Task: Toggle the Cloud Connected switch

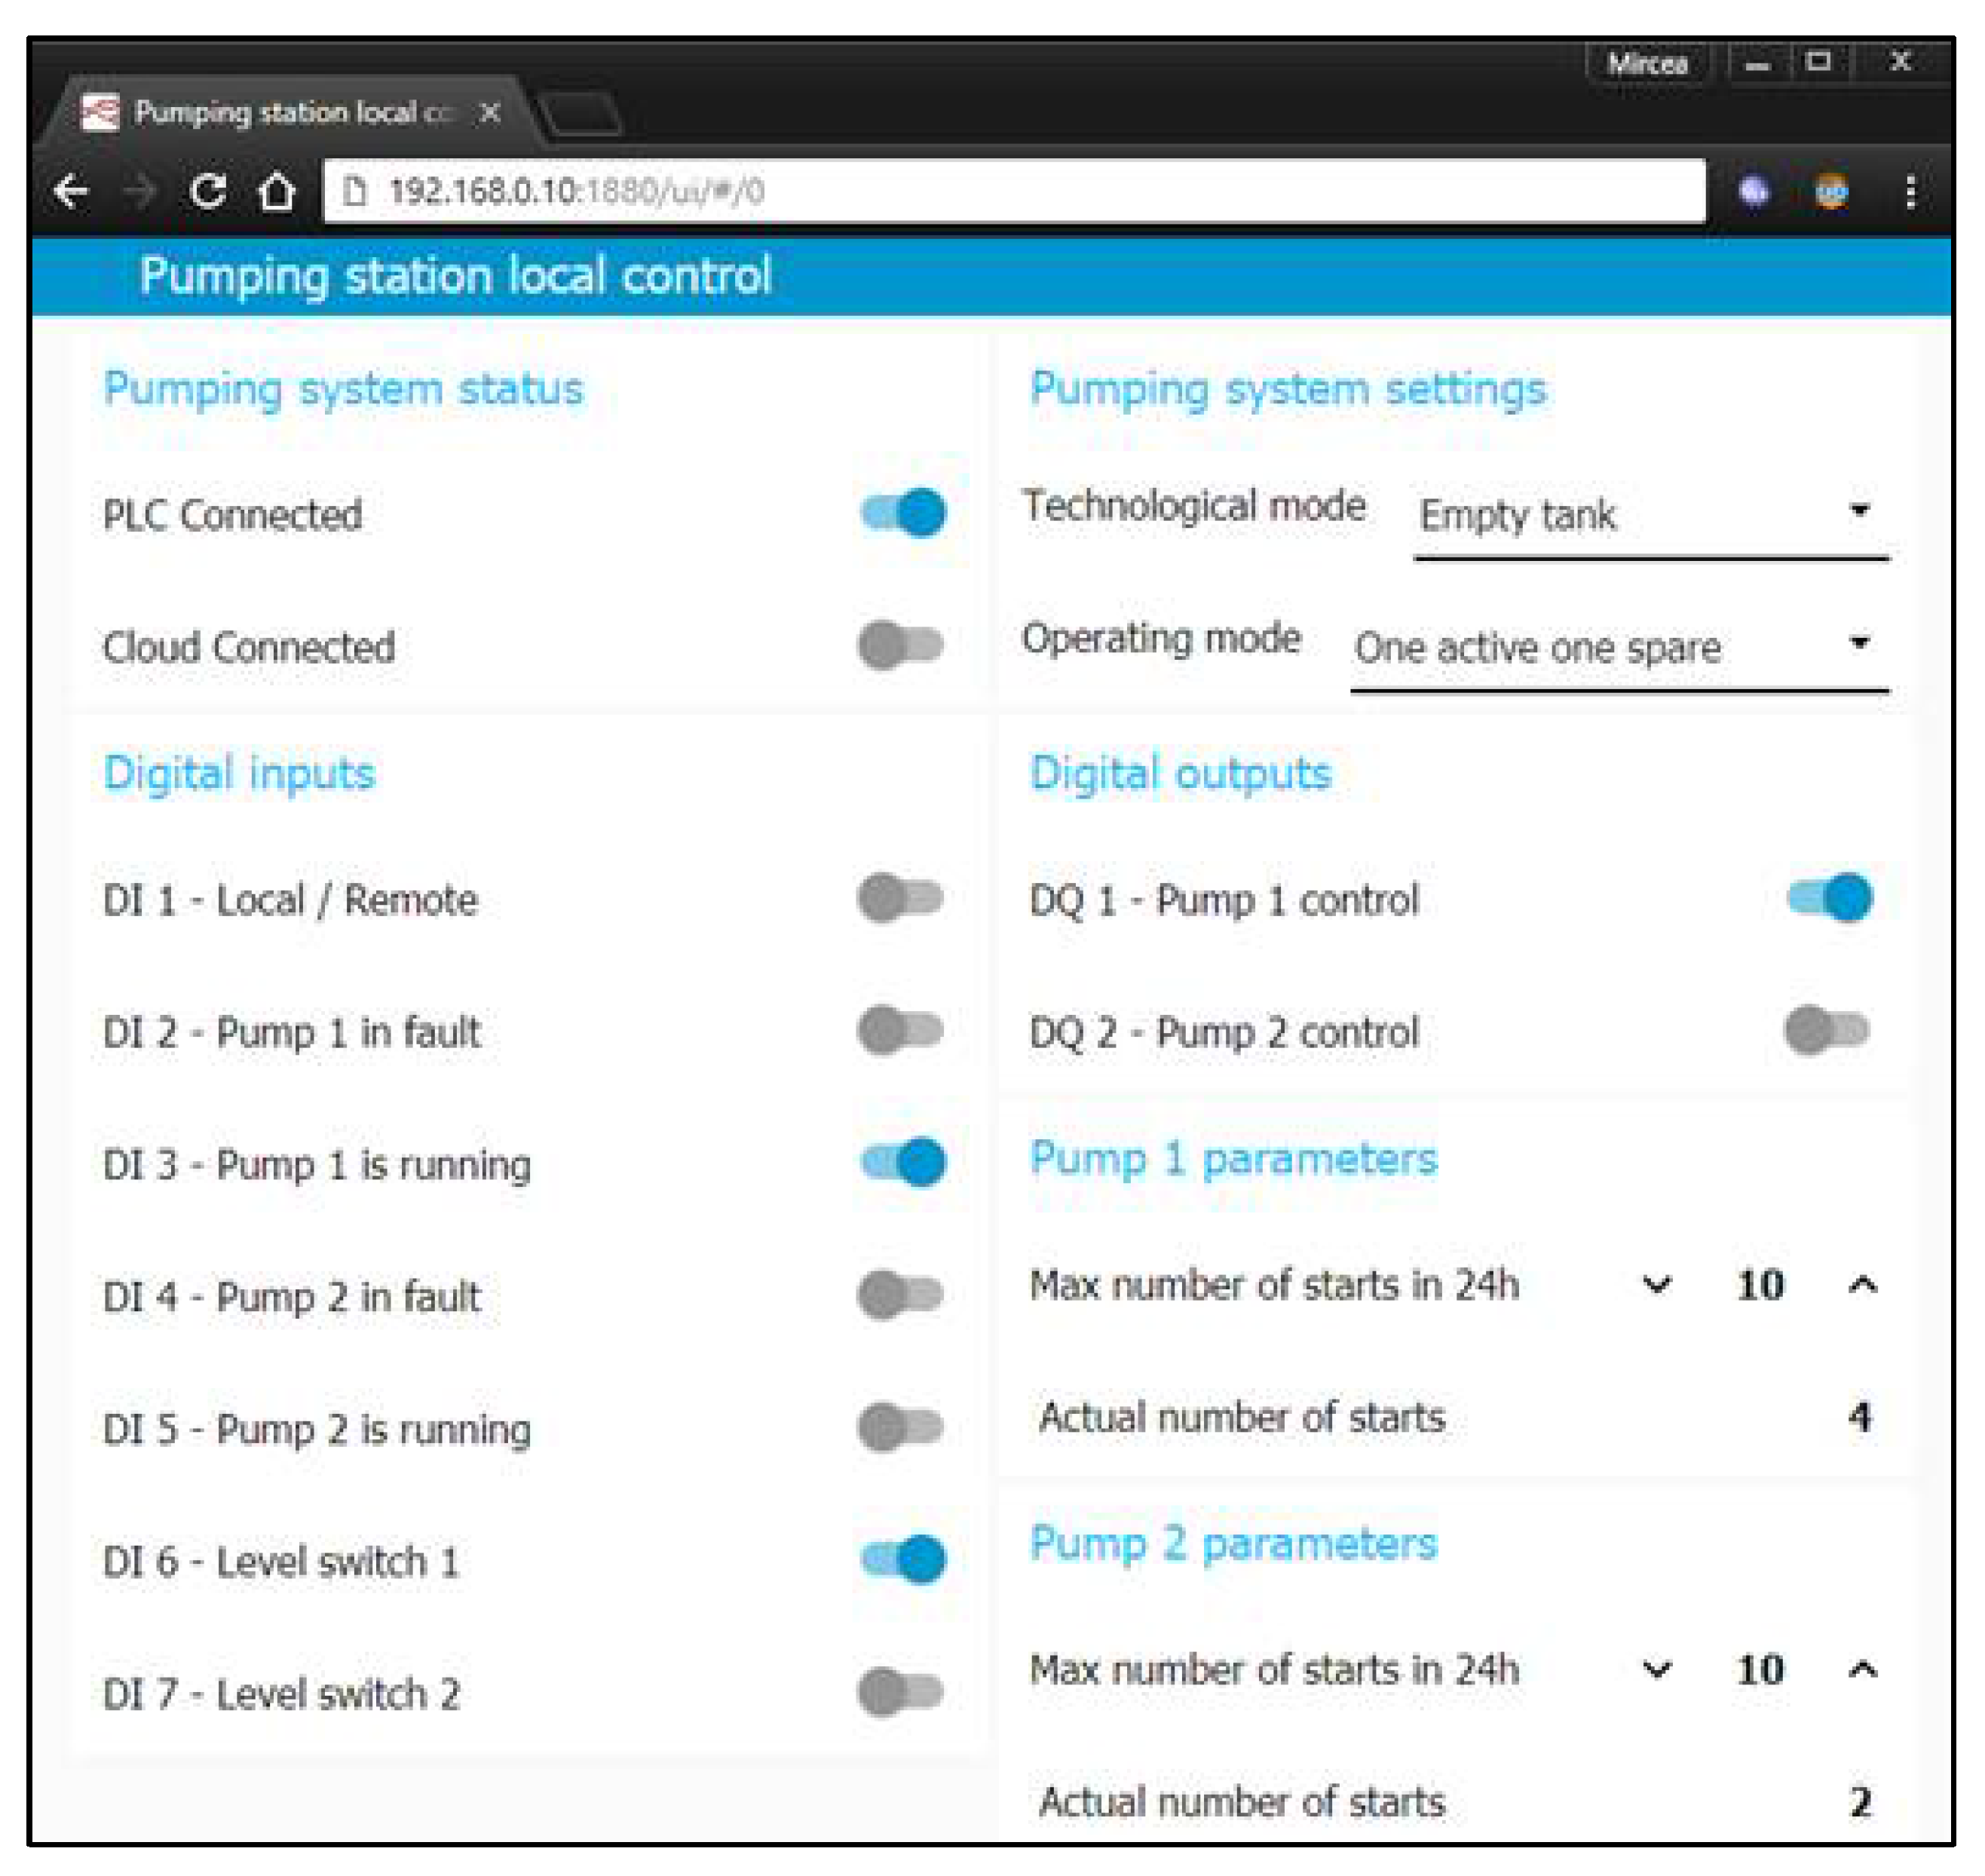Action: pos(900,645)
